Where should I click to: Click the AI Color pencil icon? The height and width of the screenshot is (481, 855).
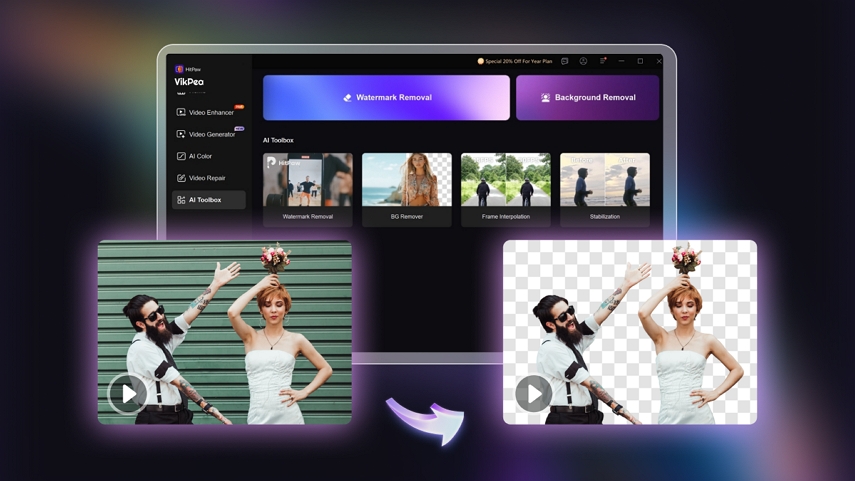181,156
